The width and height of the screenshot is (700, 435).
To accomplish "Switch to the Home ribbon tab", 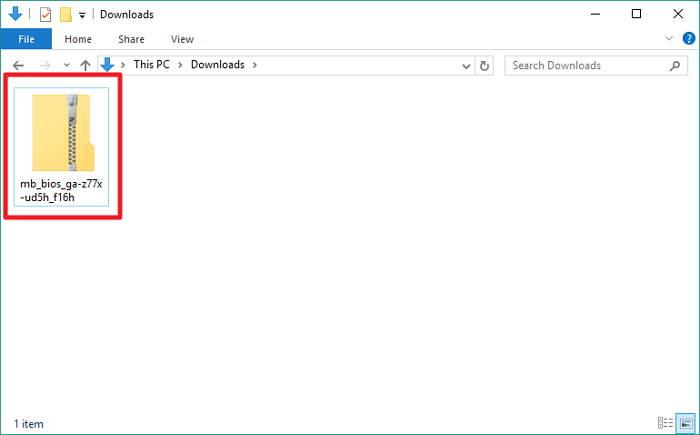I will (78, 39).
